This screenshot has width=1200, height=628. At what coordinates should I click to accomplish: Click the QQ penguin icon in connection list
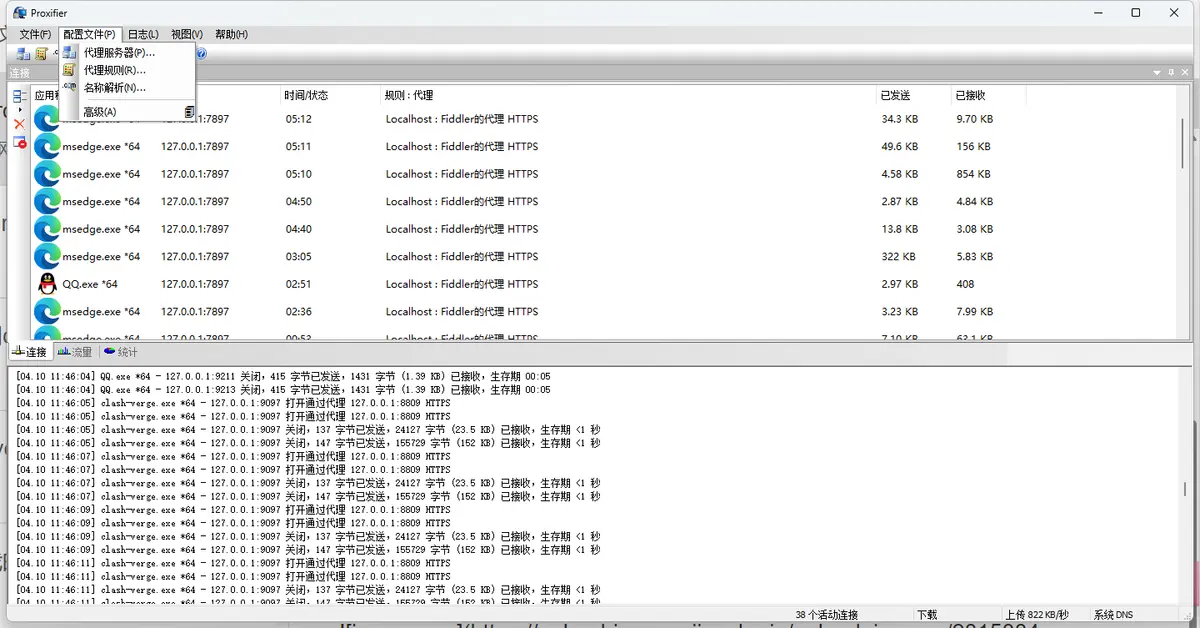tap(47, 284)
